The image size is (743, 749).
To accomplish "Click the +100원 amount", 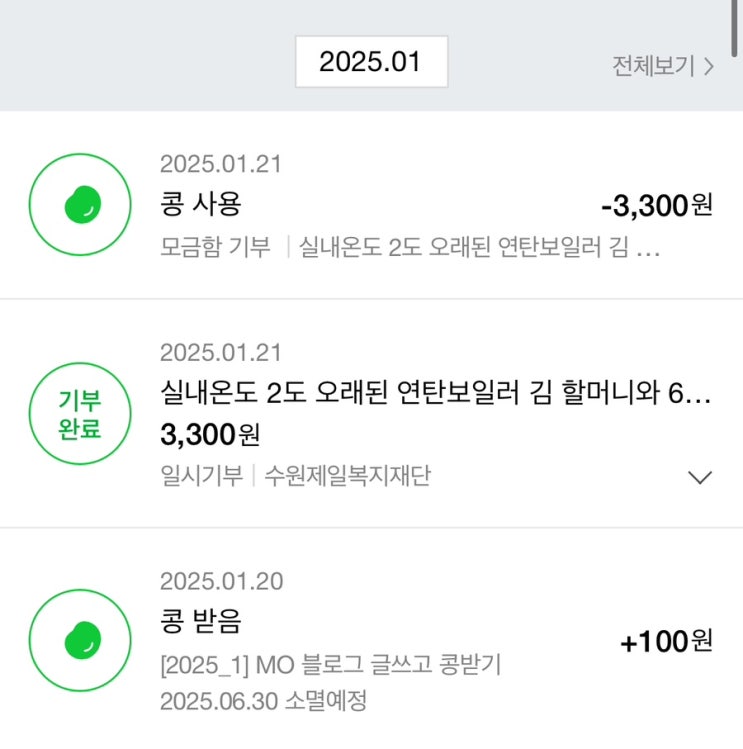I will click(x=666, y=642).
